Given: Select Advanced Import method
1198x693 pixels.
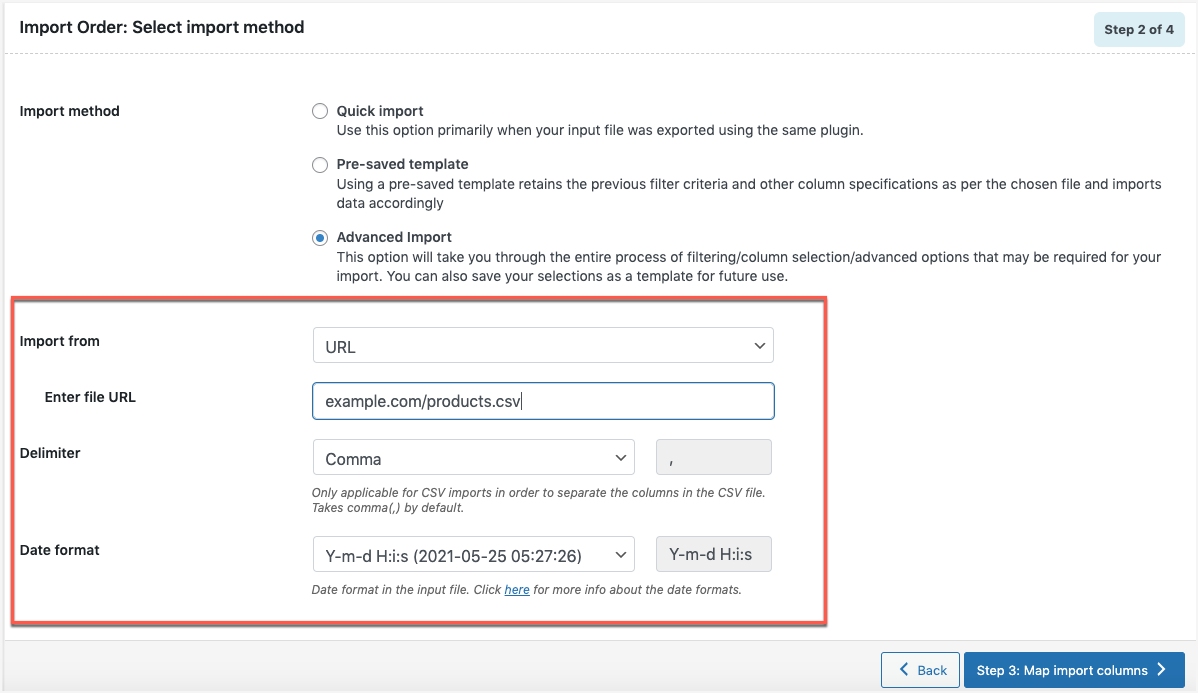Looking at the screenshot, I should 320,237.
